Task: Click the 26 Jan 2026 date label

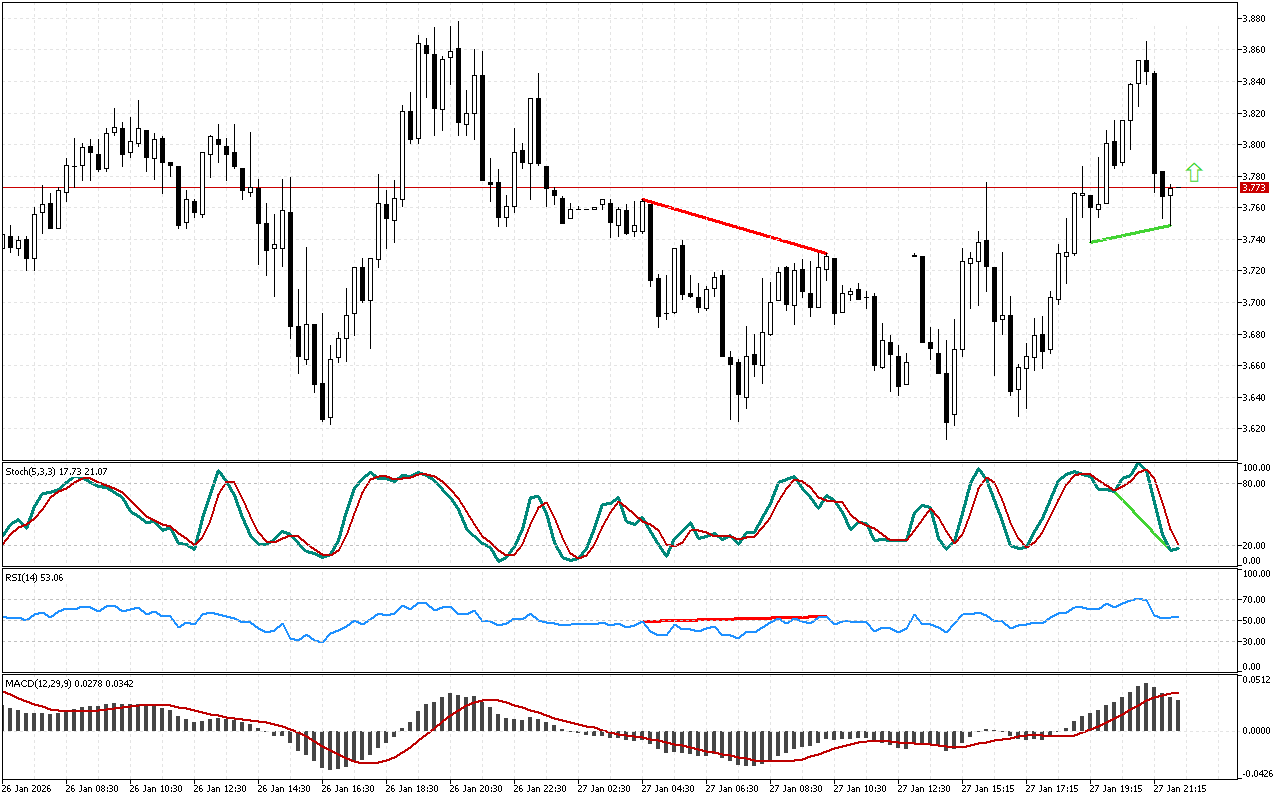Action: point(30,788)
